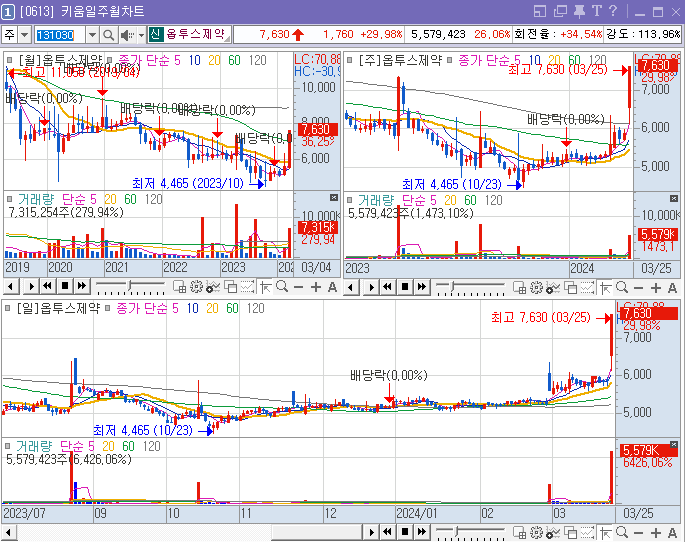Close the monthly volume panel with its x

pyautogui.click(x=334, y=198)
